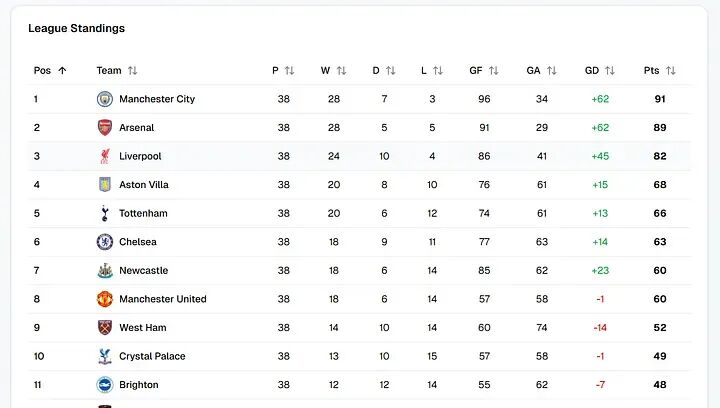Sort table by Pos column arrow

click(x=62, y=71)
